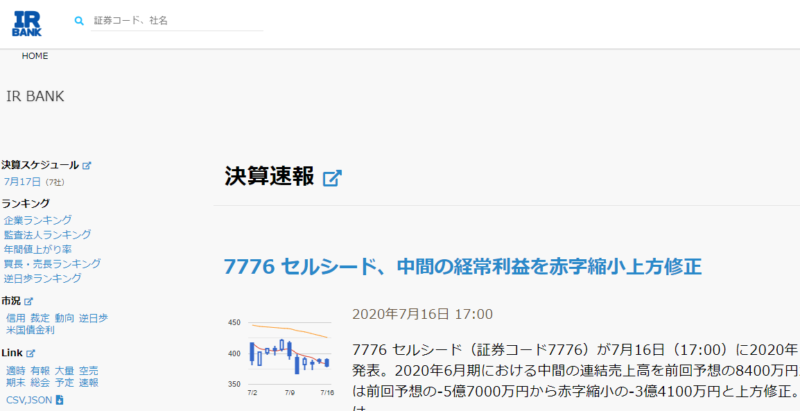Open the 予定 link
The height and width of the screenshot is (411, 800).
[65, 382]
